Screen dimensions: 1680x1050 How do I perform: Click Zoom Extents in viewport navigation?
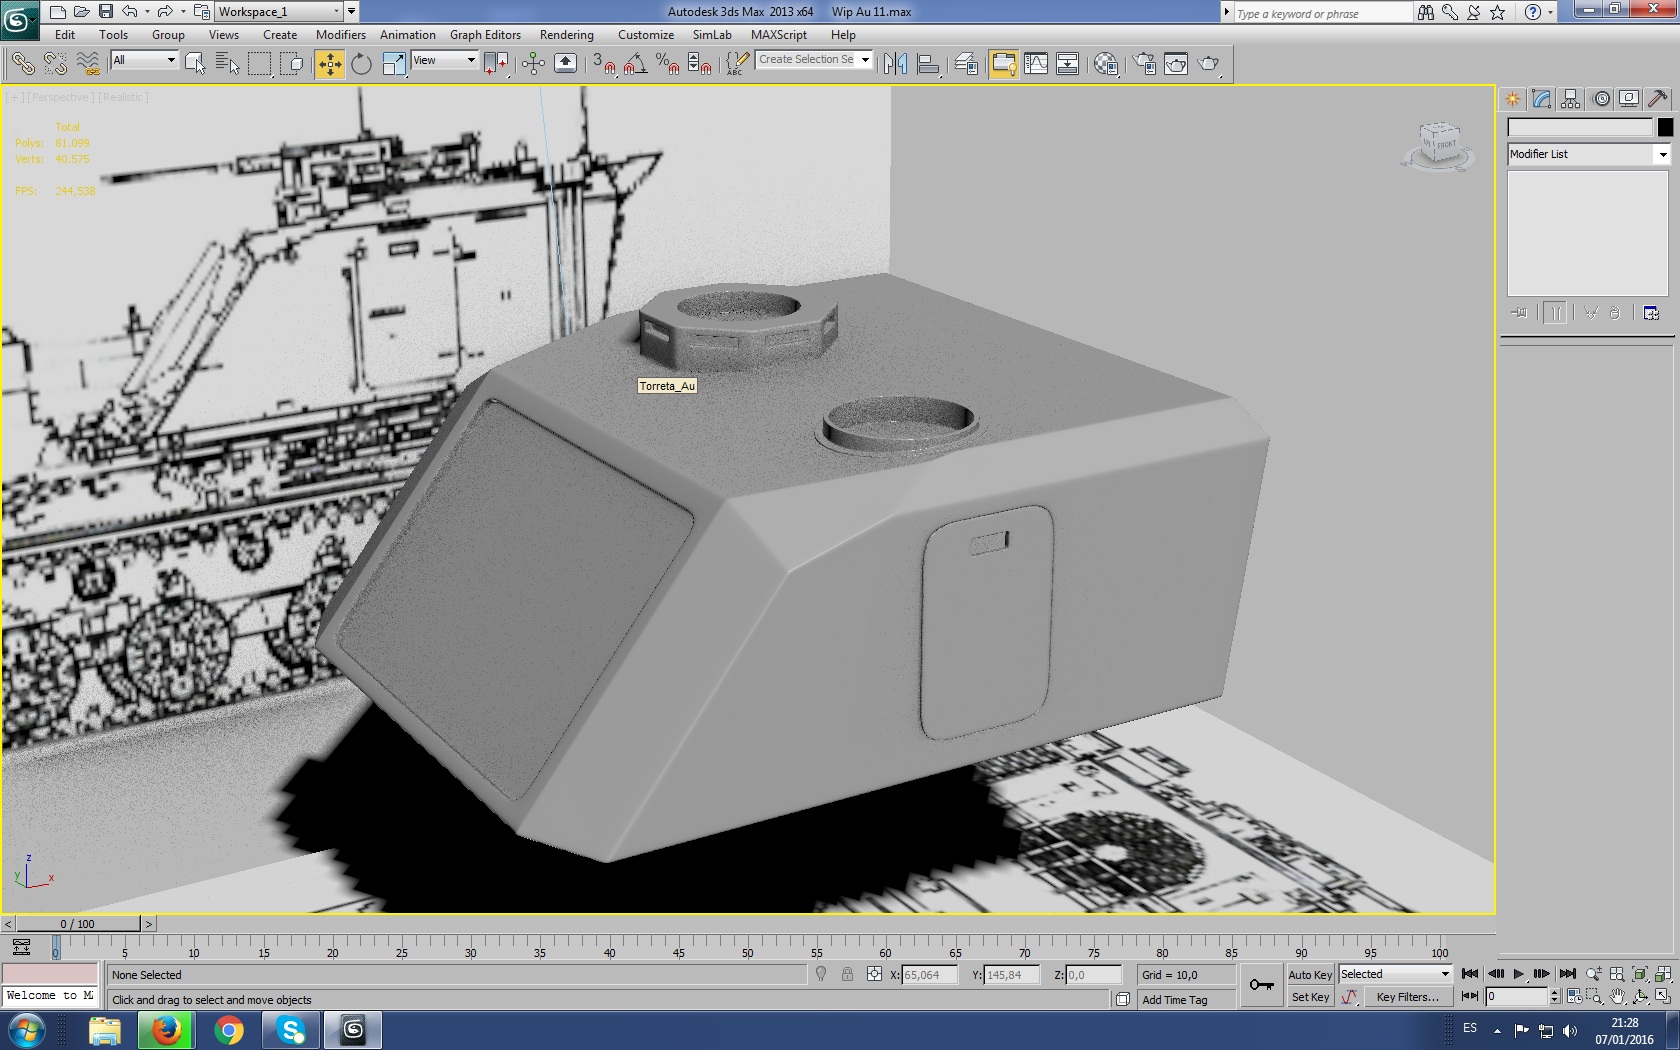[1640, 975]
